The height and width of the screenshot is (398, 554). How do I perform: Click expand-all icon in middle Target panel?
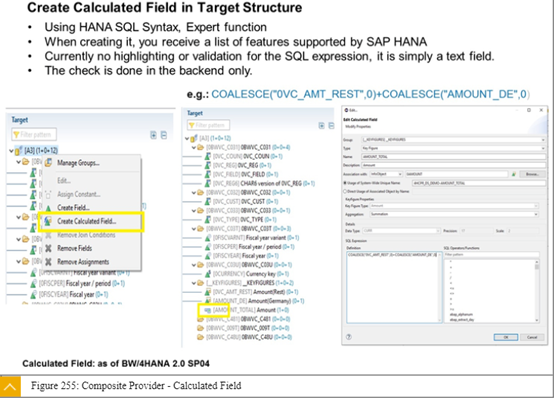[x=322, y=125]
